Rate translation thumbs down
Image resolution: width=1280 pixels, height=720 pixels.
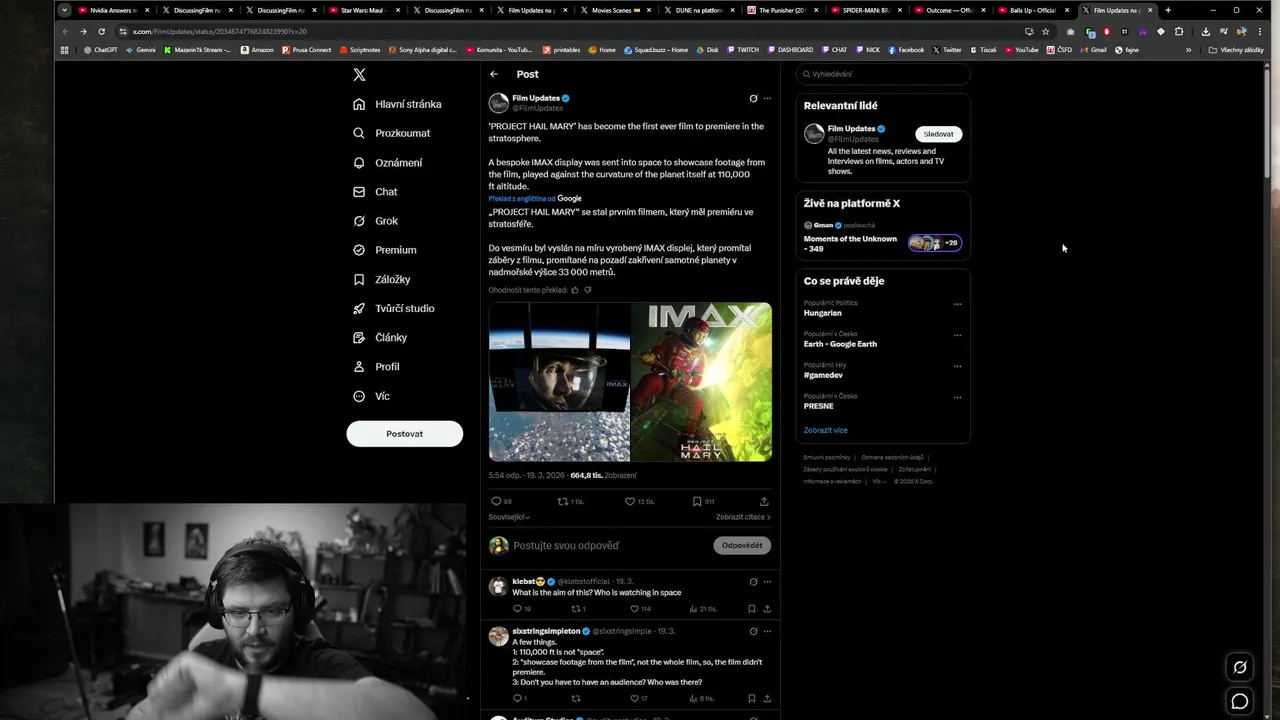tap(587, 290)
